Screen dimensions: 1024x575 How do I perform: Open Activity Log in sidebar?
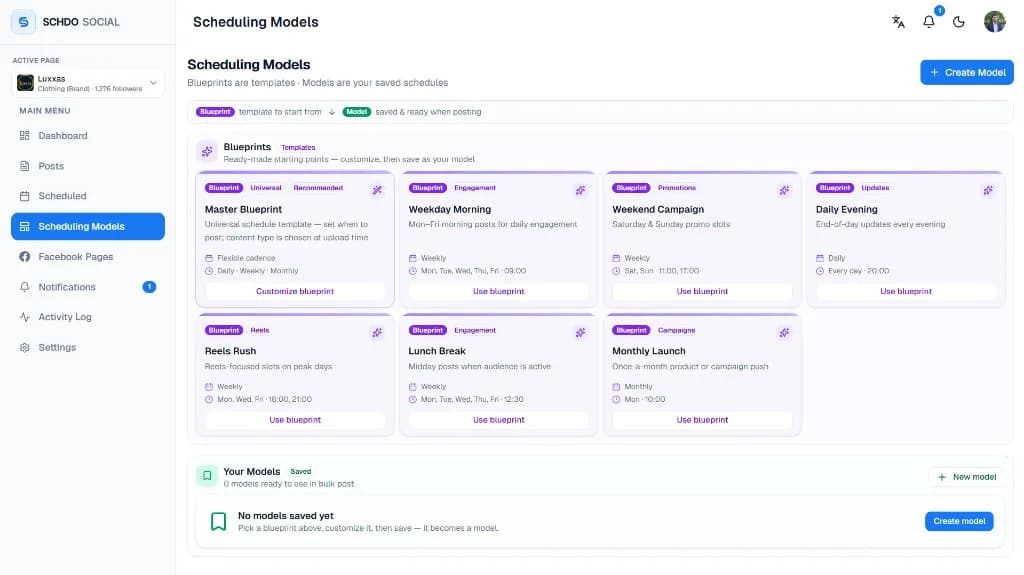tap(88, 317)
